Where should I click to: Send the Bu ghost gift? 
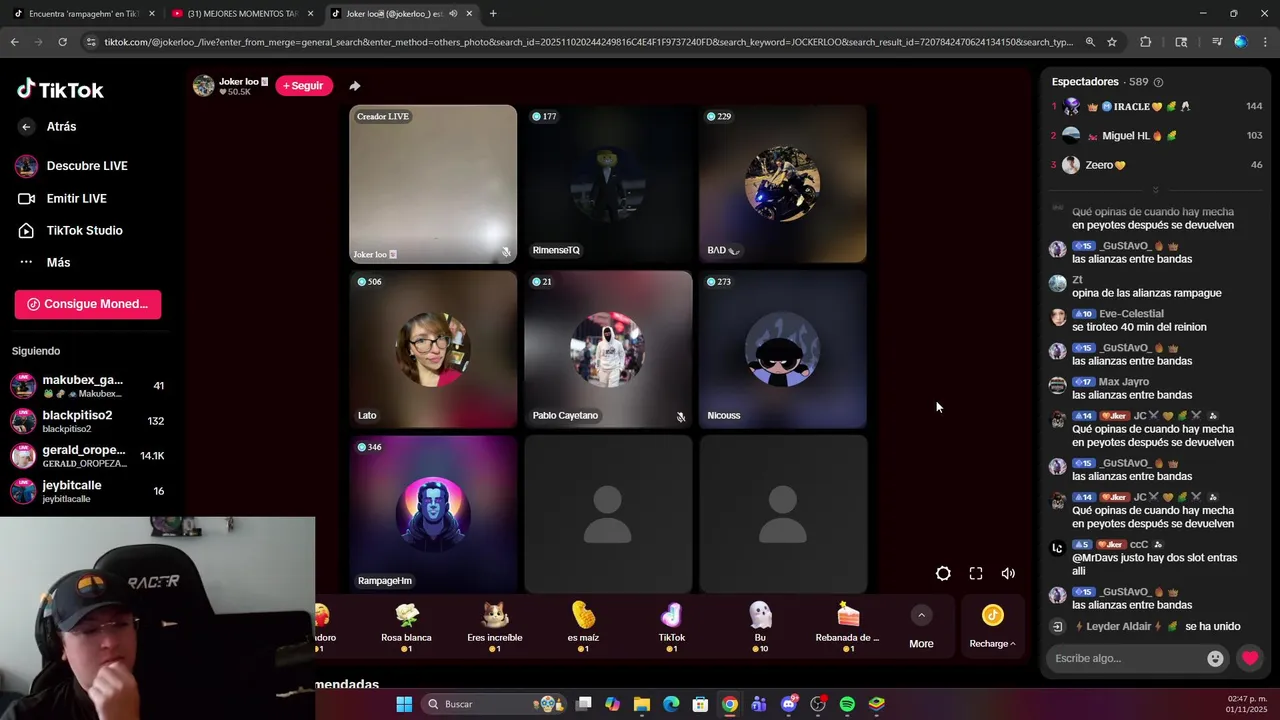point(760,627)
